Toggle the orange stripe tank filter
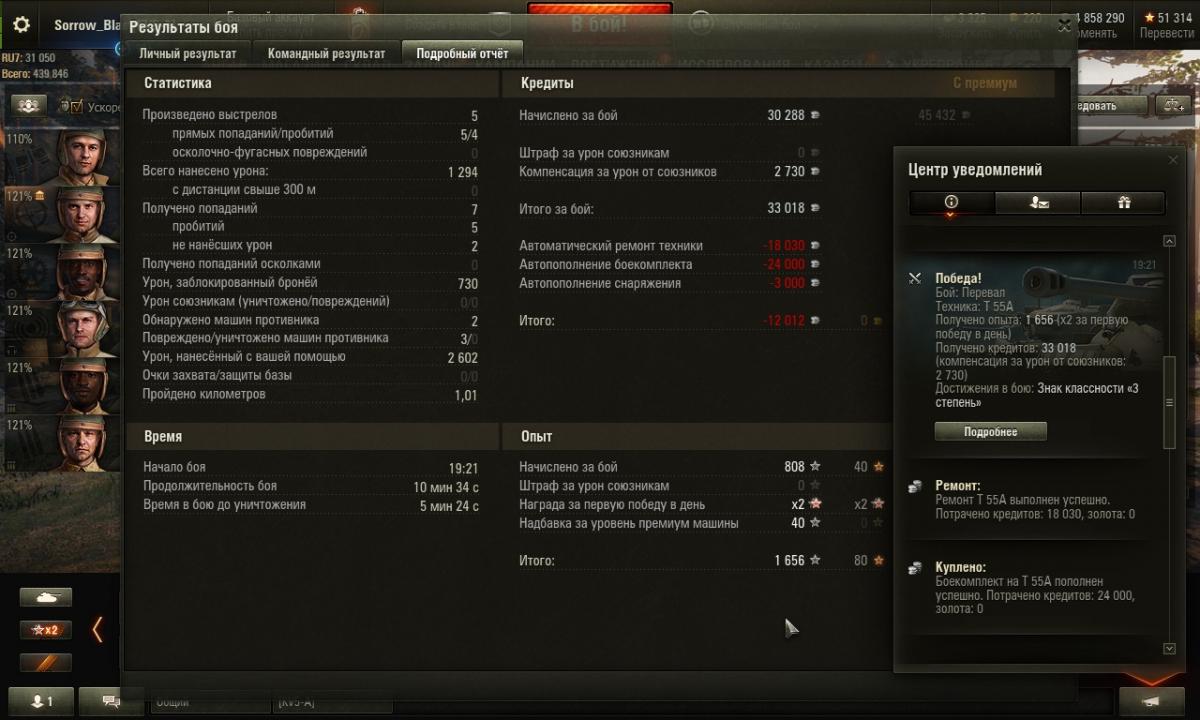 point(46,663)
